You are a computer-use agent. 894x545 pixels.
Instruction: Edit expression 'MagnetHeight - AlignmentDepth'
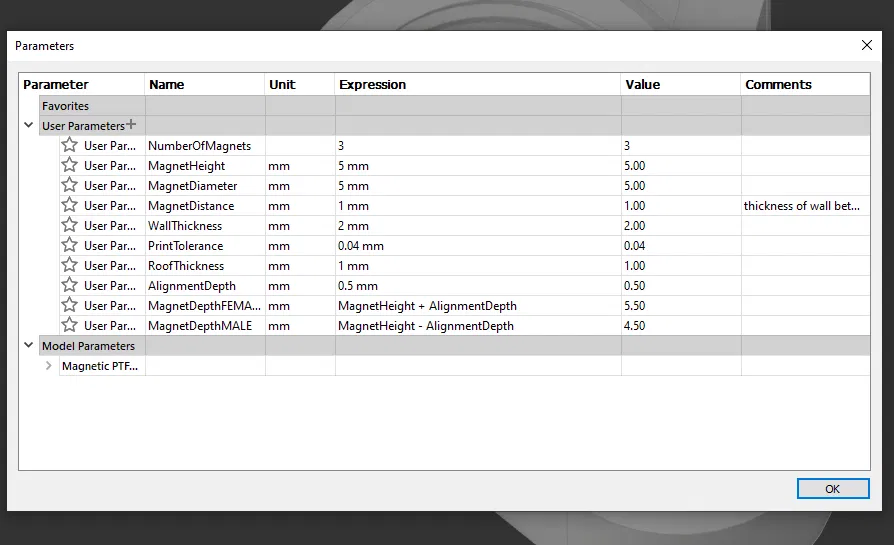pos(478,326)
